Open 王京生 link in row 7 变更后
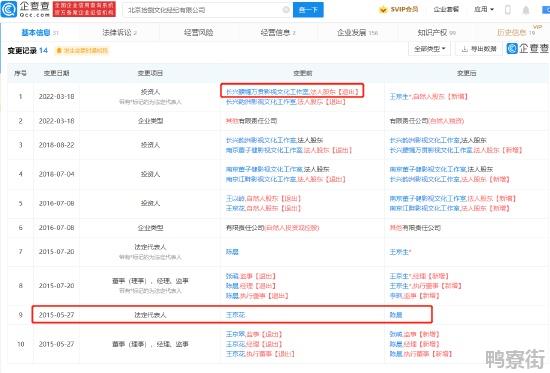The image size is (550, 373). pyautogui.click(x=400, y=252)
